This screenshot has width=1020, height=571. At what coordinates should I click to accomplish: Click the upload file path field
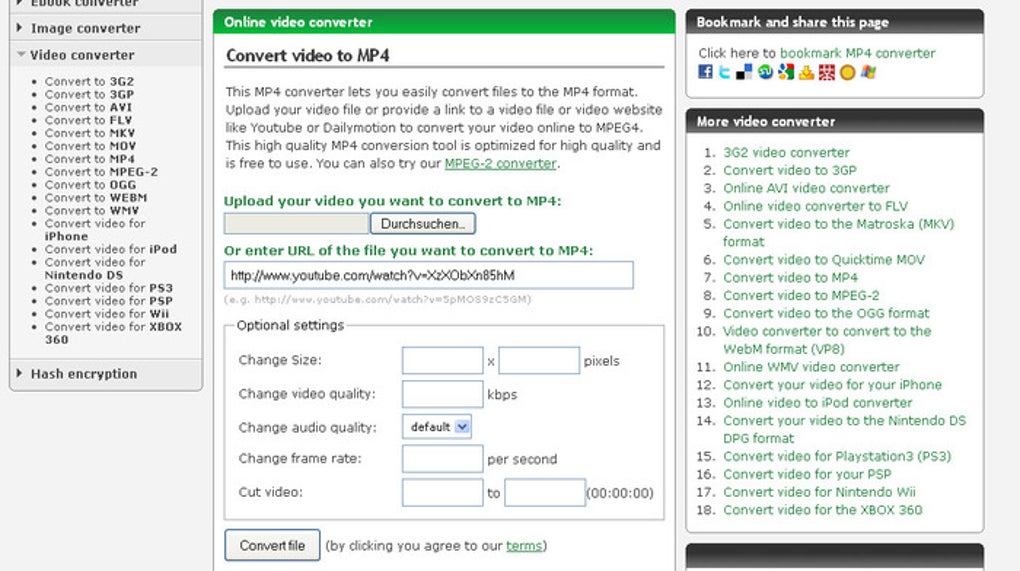tap(297, 224)
